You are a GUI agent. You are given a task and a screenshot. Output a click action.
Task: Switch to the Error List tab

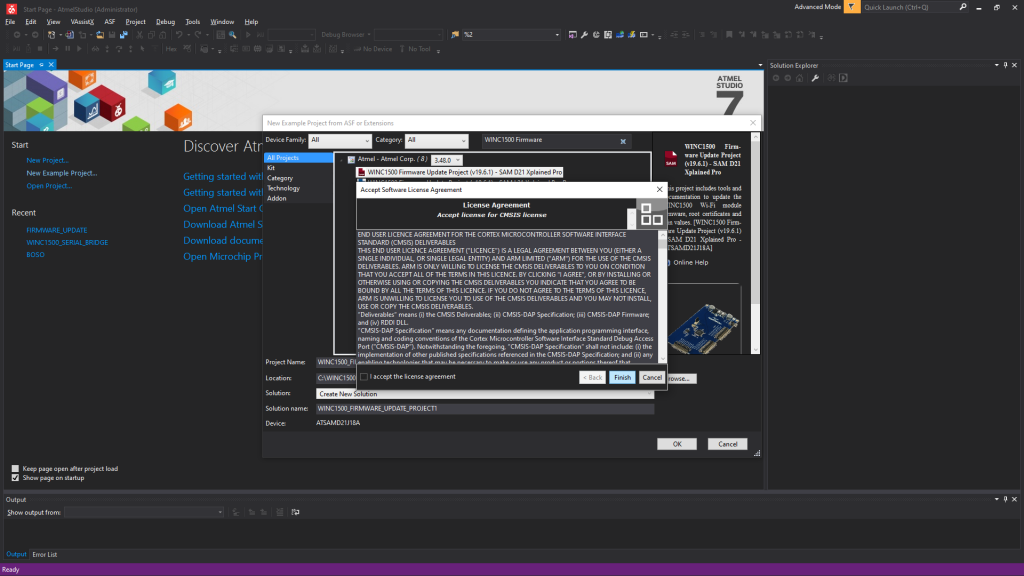pyautogui.click(x=44, y=554)
